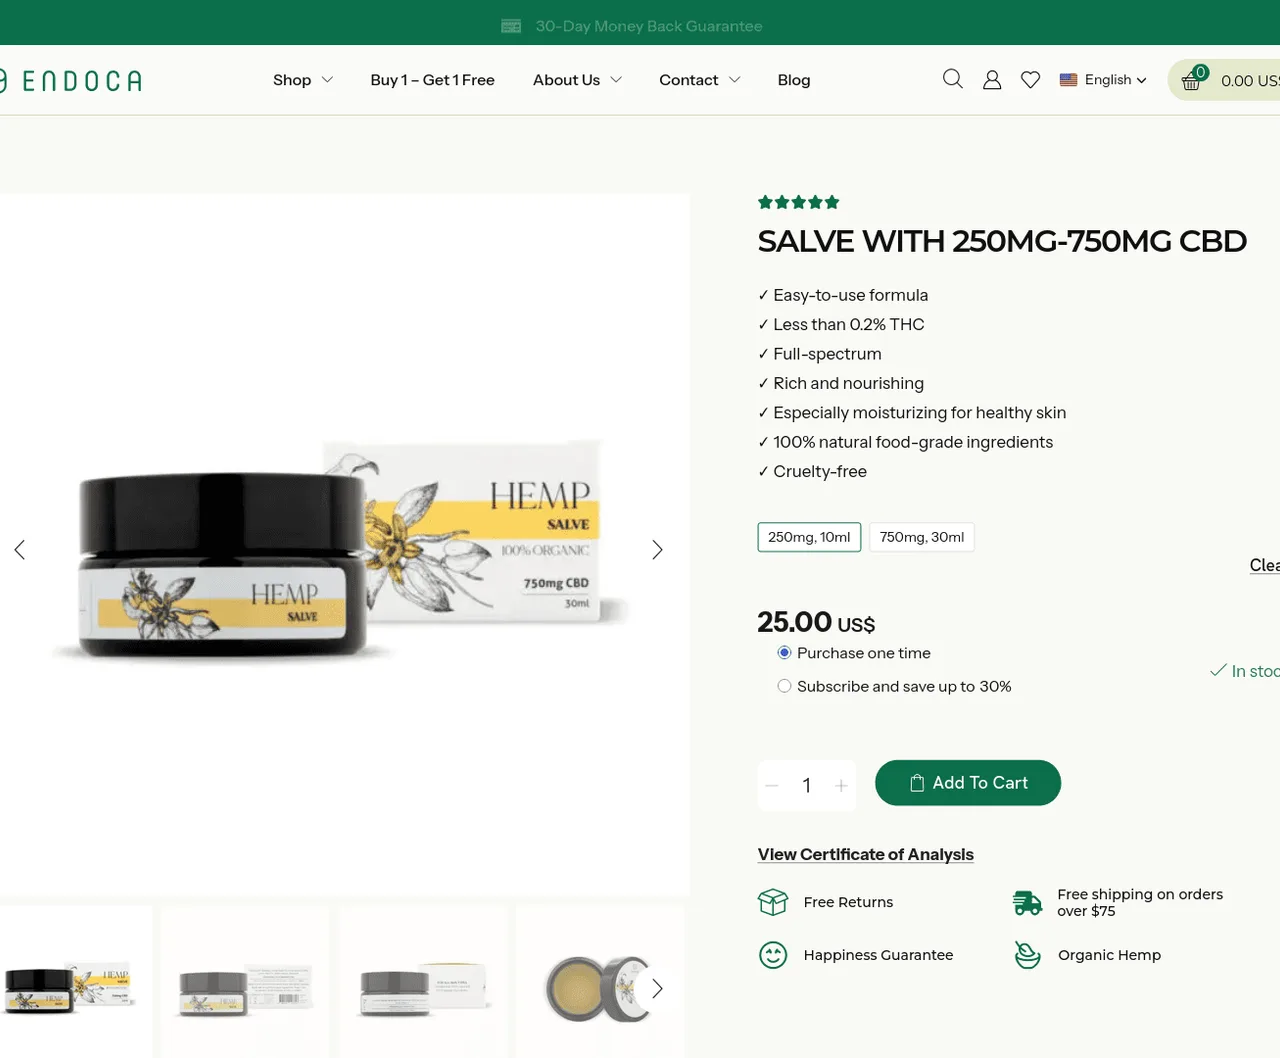Advance thumbnail carousel with right arrow
The image size is (1280, 1058).
coord(657,988)
